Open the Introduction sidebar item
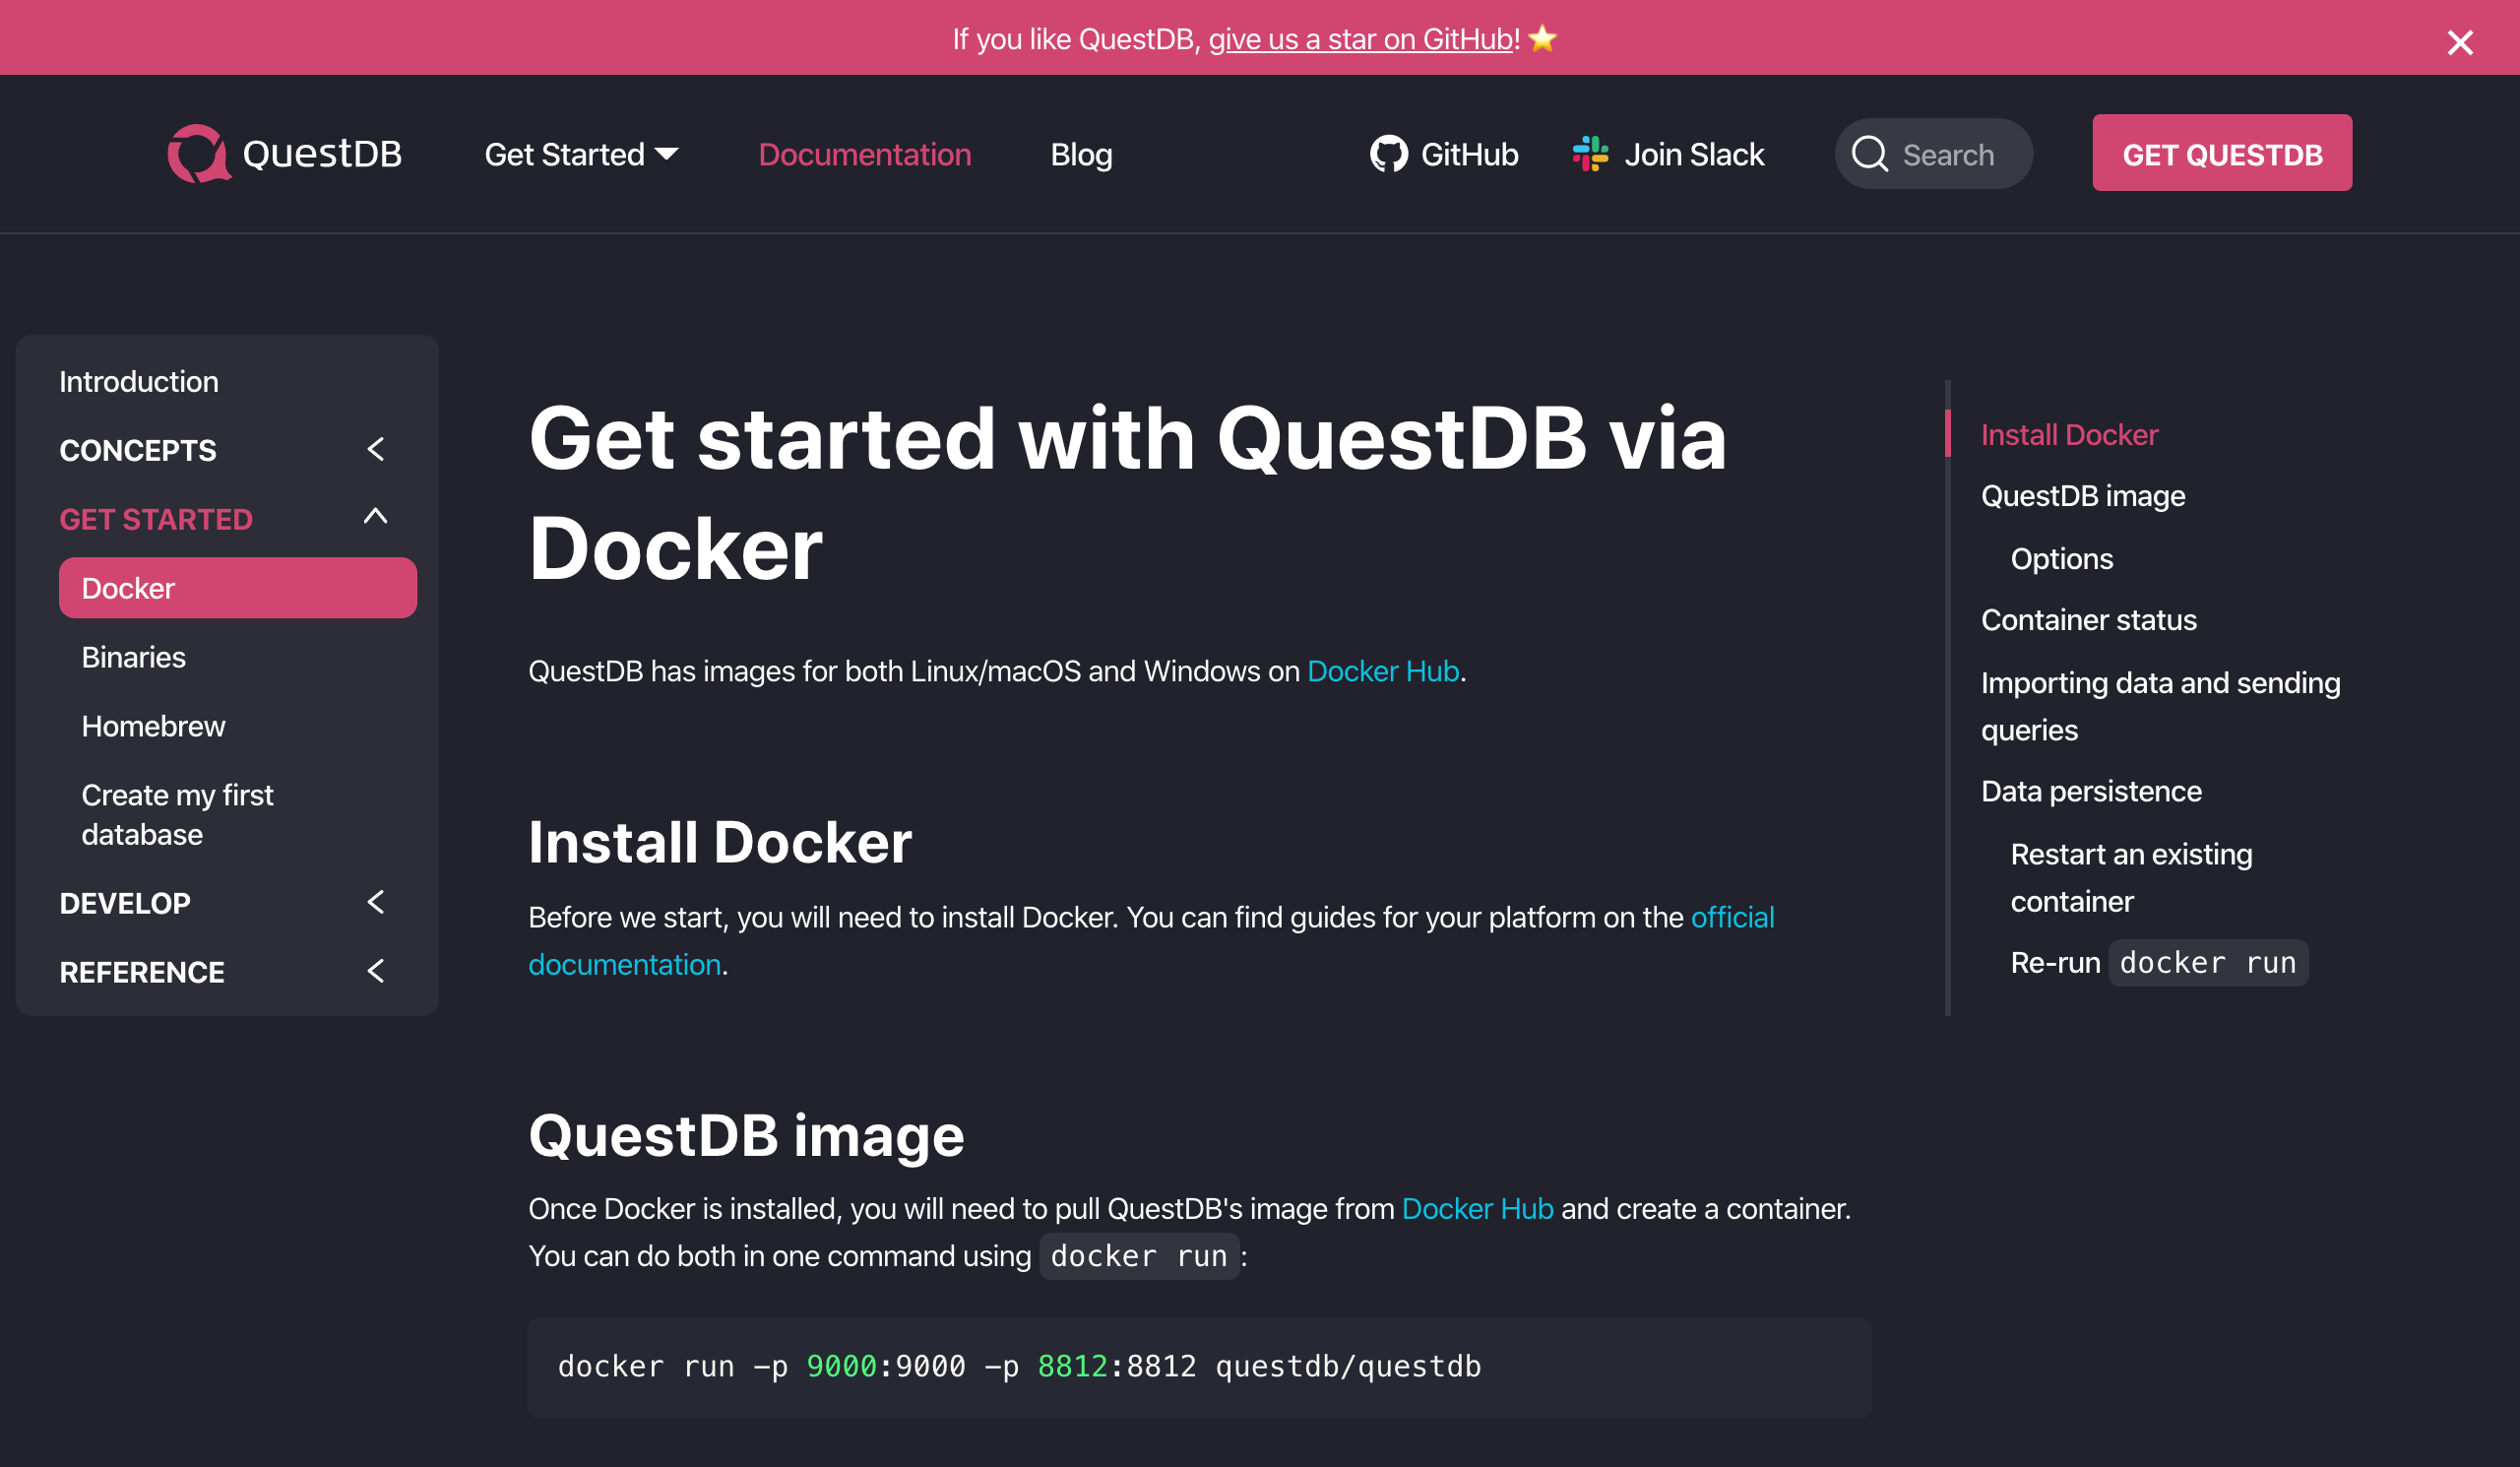The image size is (2520, 1467). point(139,381)
